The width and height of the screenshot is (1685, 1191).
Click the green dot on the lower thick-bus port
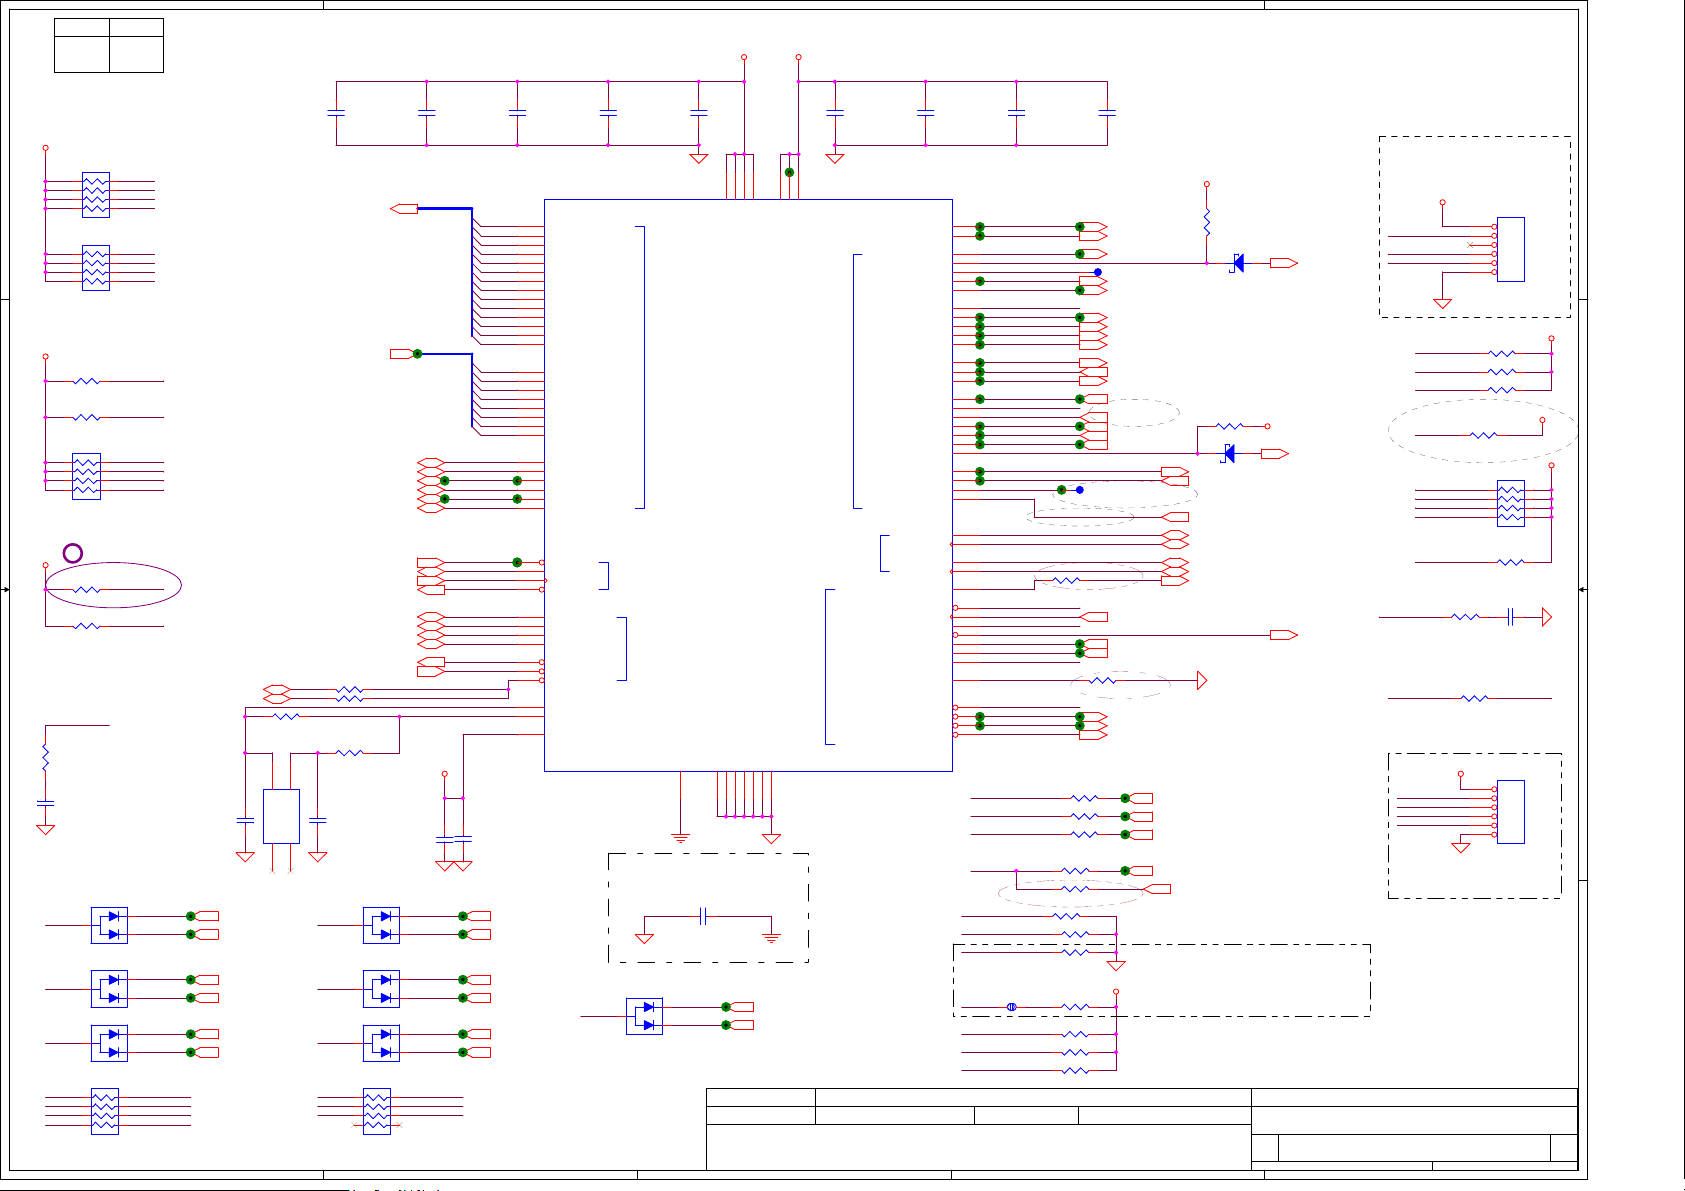tap(417, 354)
